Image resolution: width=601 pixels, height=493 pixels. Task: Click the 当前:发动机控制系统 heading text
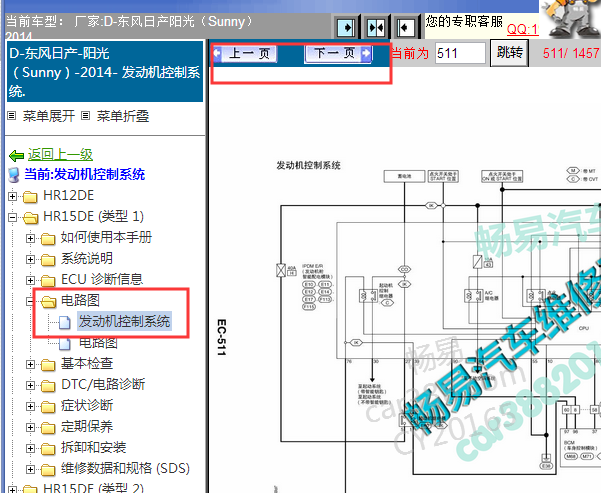pyautogui.click(x=84, y=174)
